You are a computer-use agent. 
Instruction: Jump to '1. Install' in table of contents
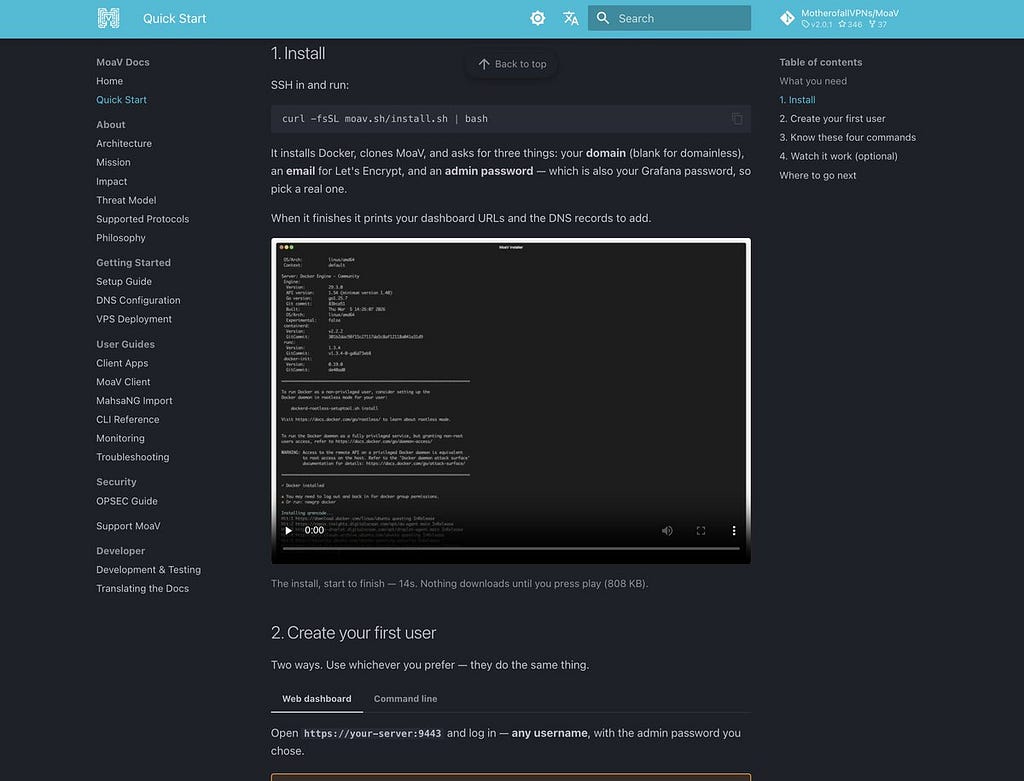click(x=797, y=100)
